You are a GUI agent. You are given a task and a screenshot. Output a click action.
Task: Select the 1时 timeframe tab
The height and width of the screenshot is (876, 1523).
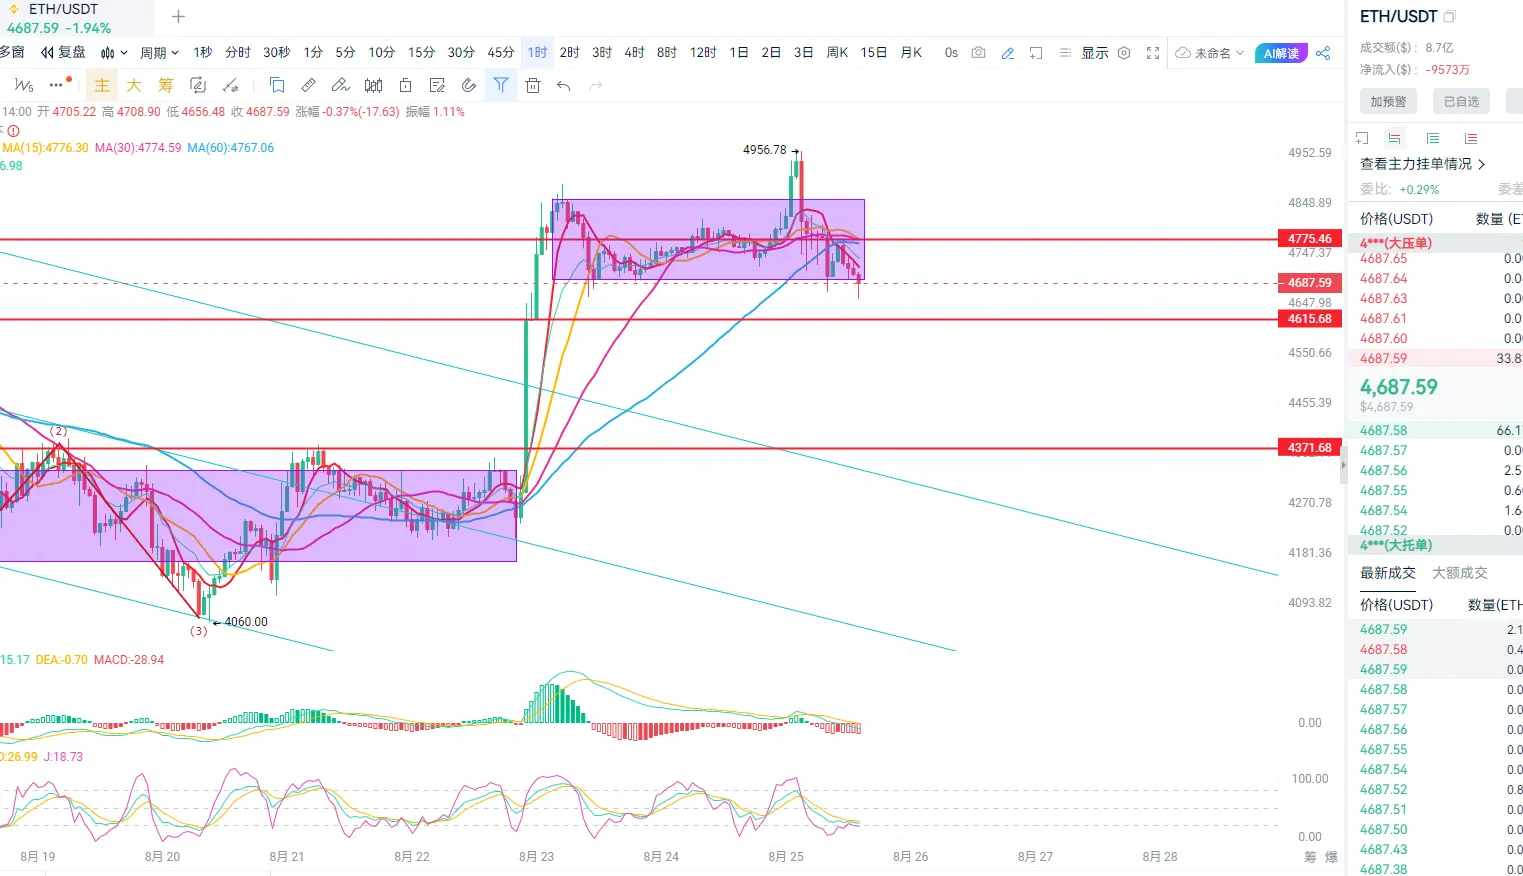[538, 52]
